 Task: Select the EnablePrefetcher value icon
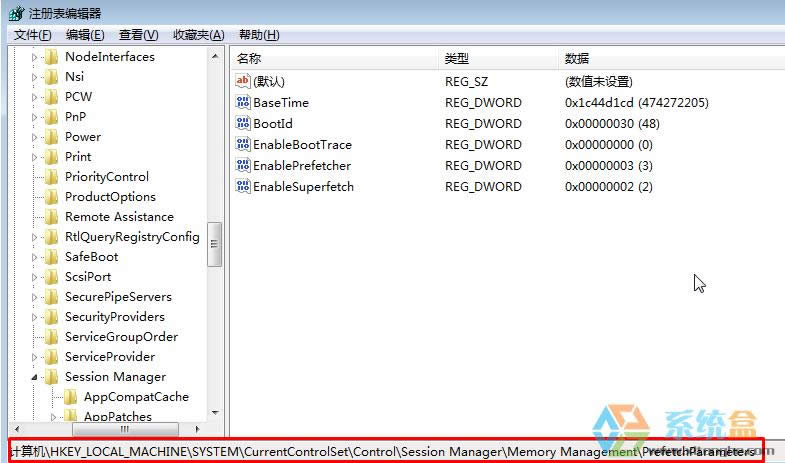[x=242, y=165]
